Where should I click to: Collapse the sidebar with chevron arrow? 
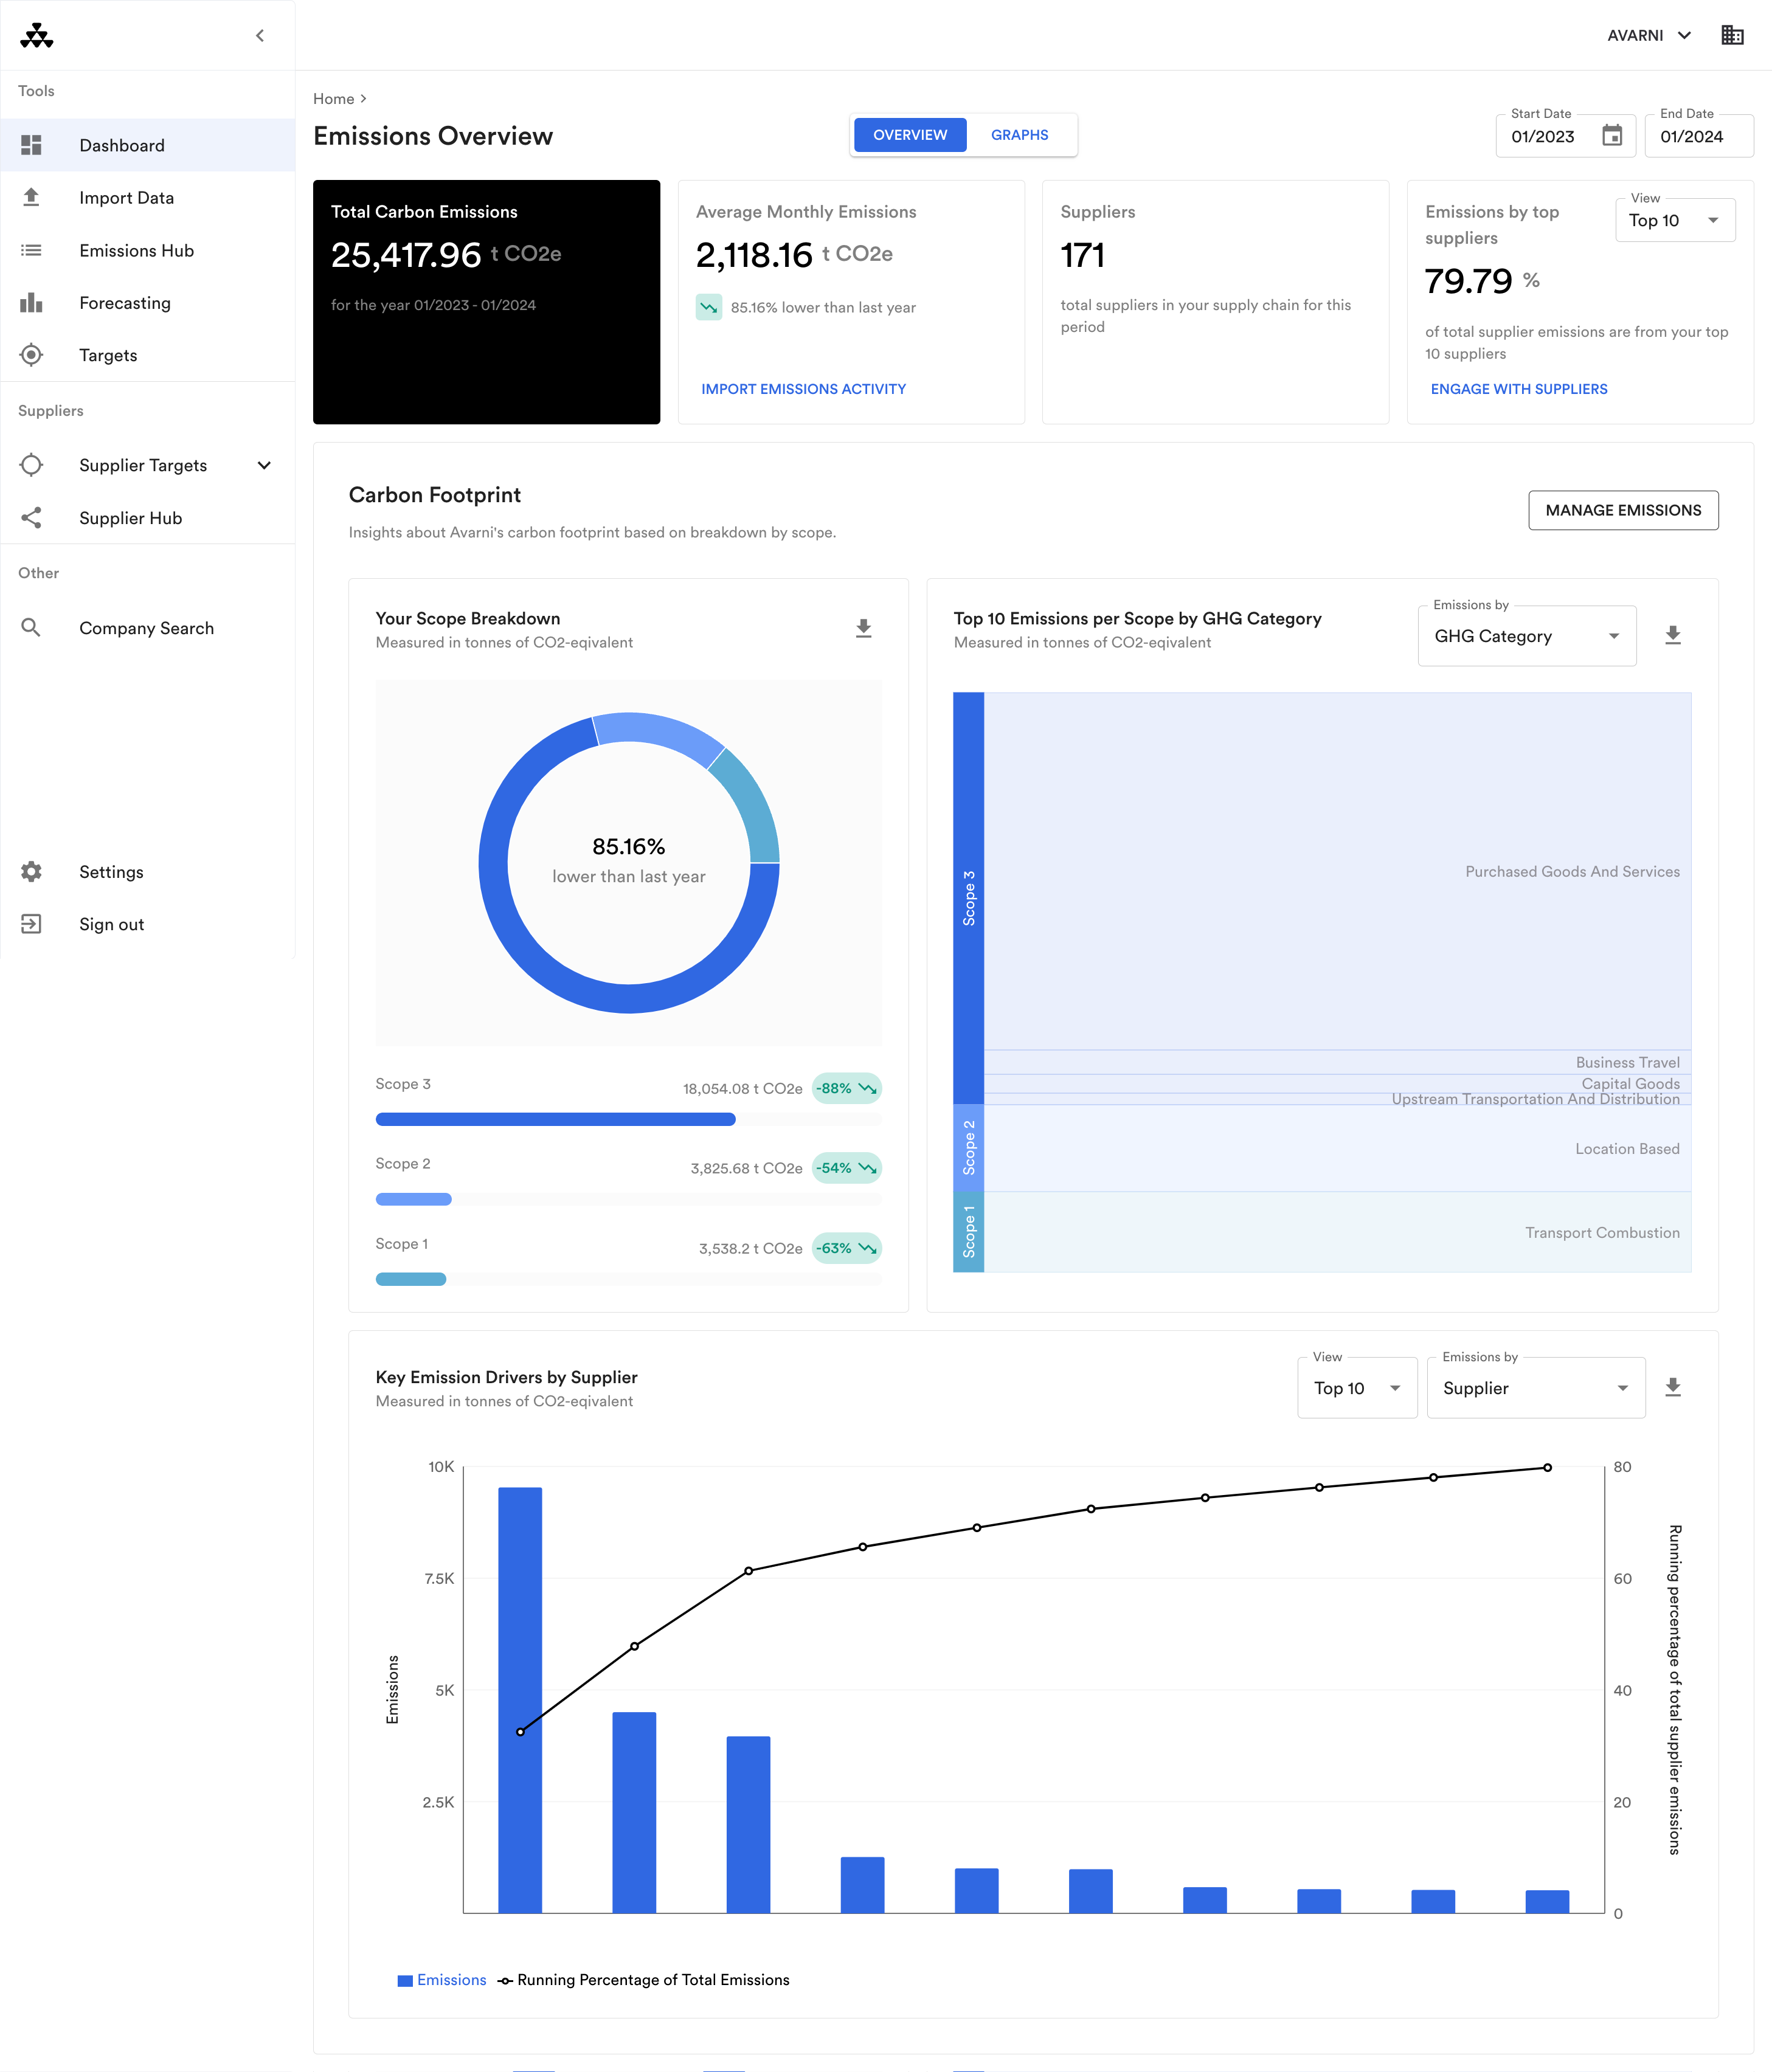tap(260, 36)
